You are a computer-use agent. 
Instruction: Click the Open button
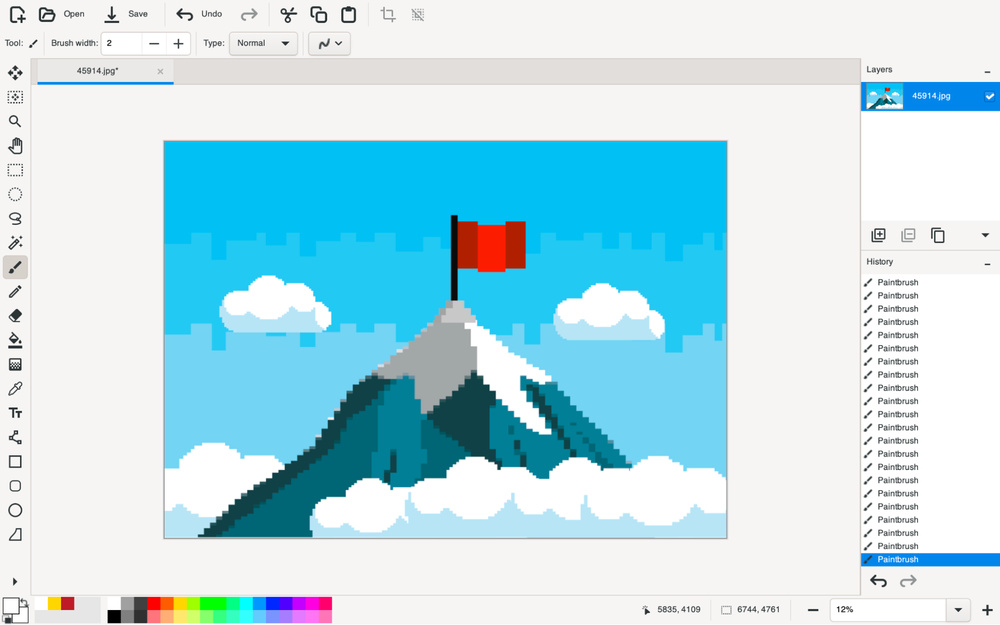(62, 14)
